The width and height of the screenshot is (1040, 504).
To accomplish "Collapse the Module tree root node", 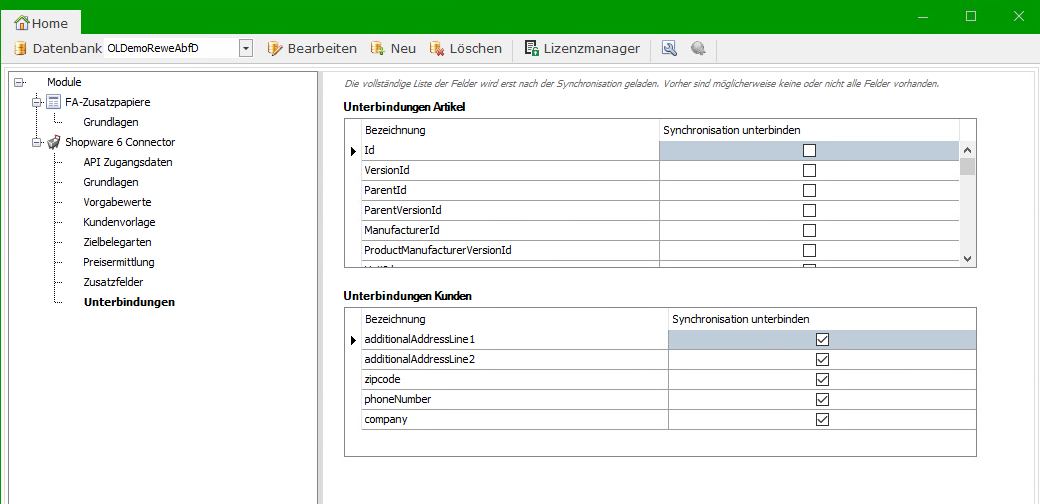I will tap(19, 82).
